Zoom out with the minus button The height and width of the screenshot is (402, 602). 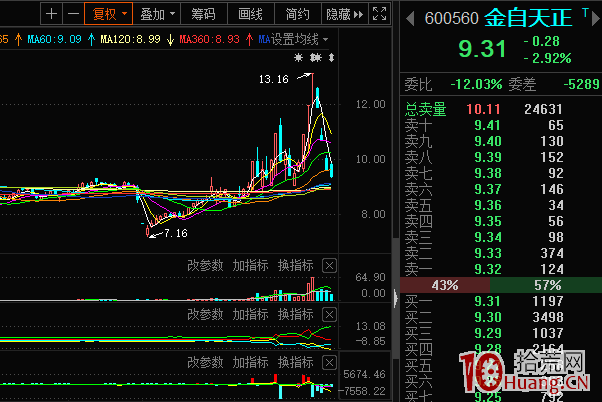(73, 14)
